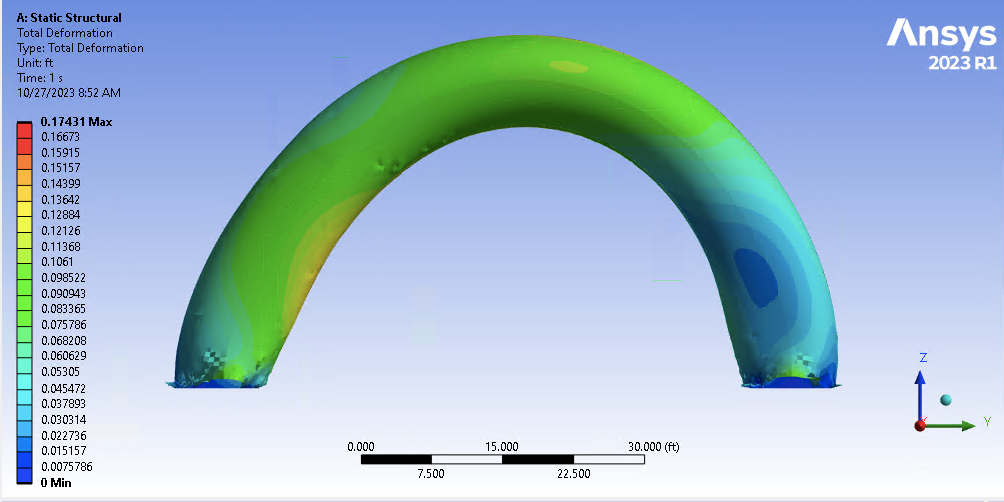The height and width of the screenshot is (502, 1004).
Task: Click the orange legend swatch beside 0.15157
Action: (x=24, y=161)
